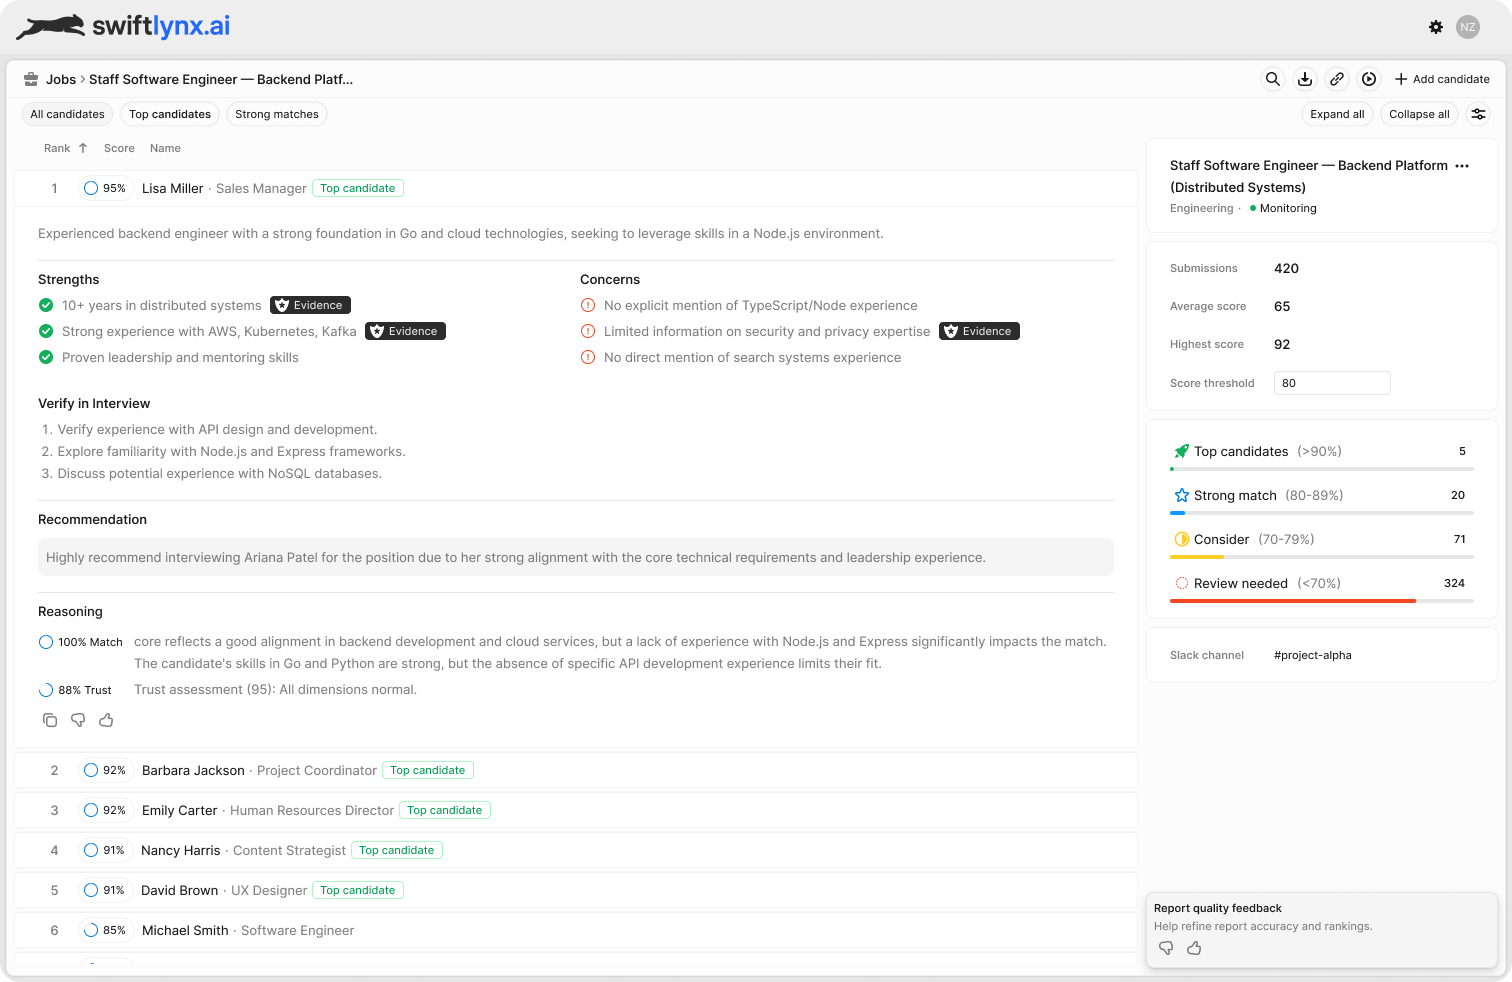Copy Lisa Miller's reasoning with copy icon

tap(50, 720)
